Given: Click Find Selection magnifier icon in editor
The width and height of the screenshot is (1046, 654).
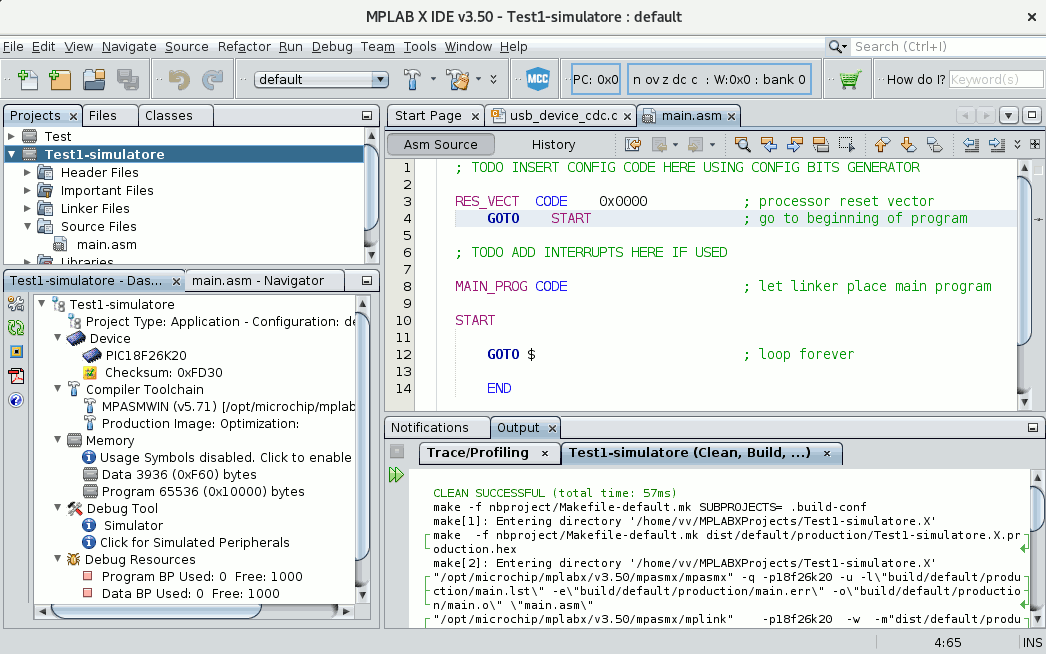Looking at the screenshot, I should click(742, 144).
